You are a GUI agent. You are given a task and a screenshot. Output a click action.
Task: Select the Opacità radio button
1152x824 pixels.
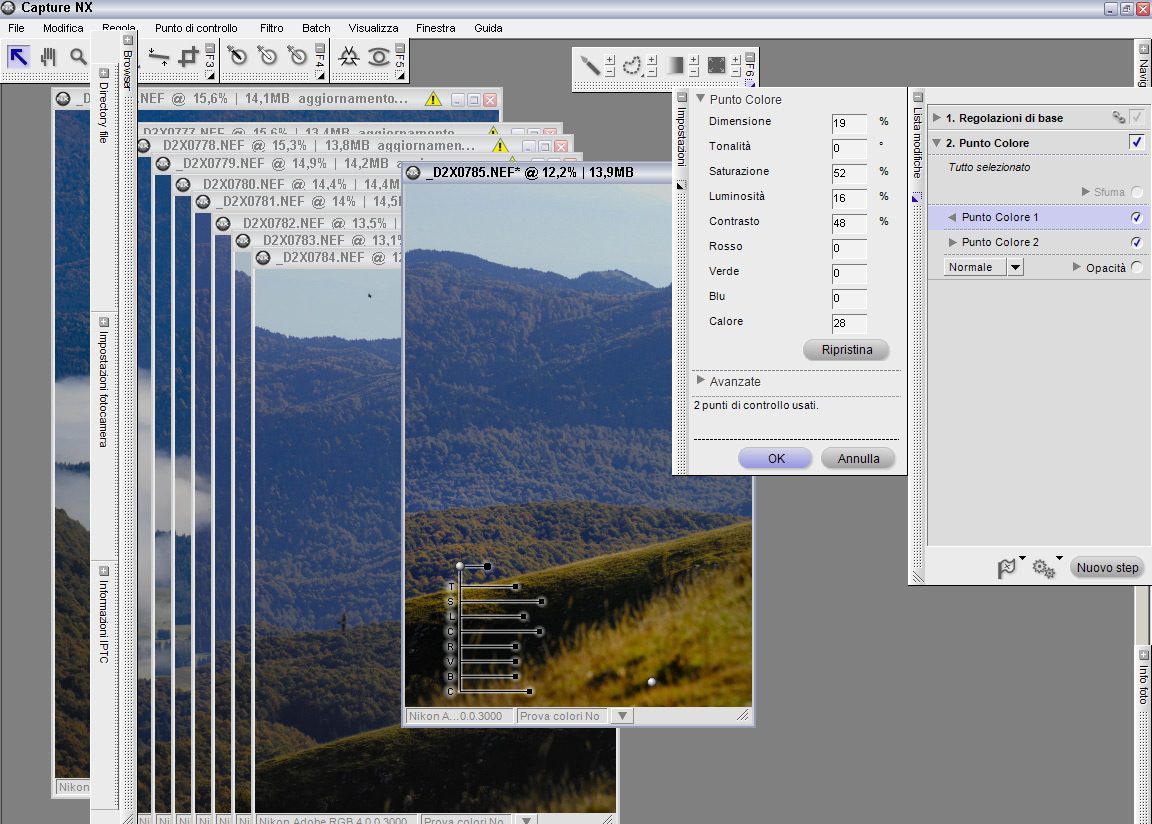[x=1137, y=267]
